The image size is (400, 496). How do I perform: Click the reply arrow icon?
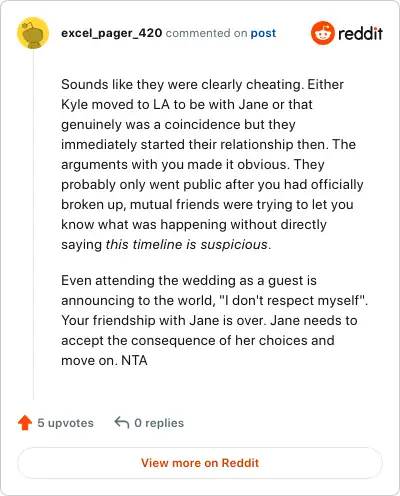click(122, 423)
